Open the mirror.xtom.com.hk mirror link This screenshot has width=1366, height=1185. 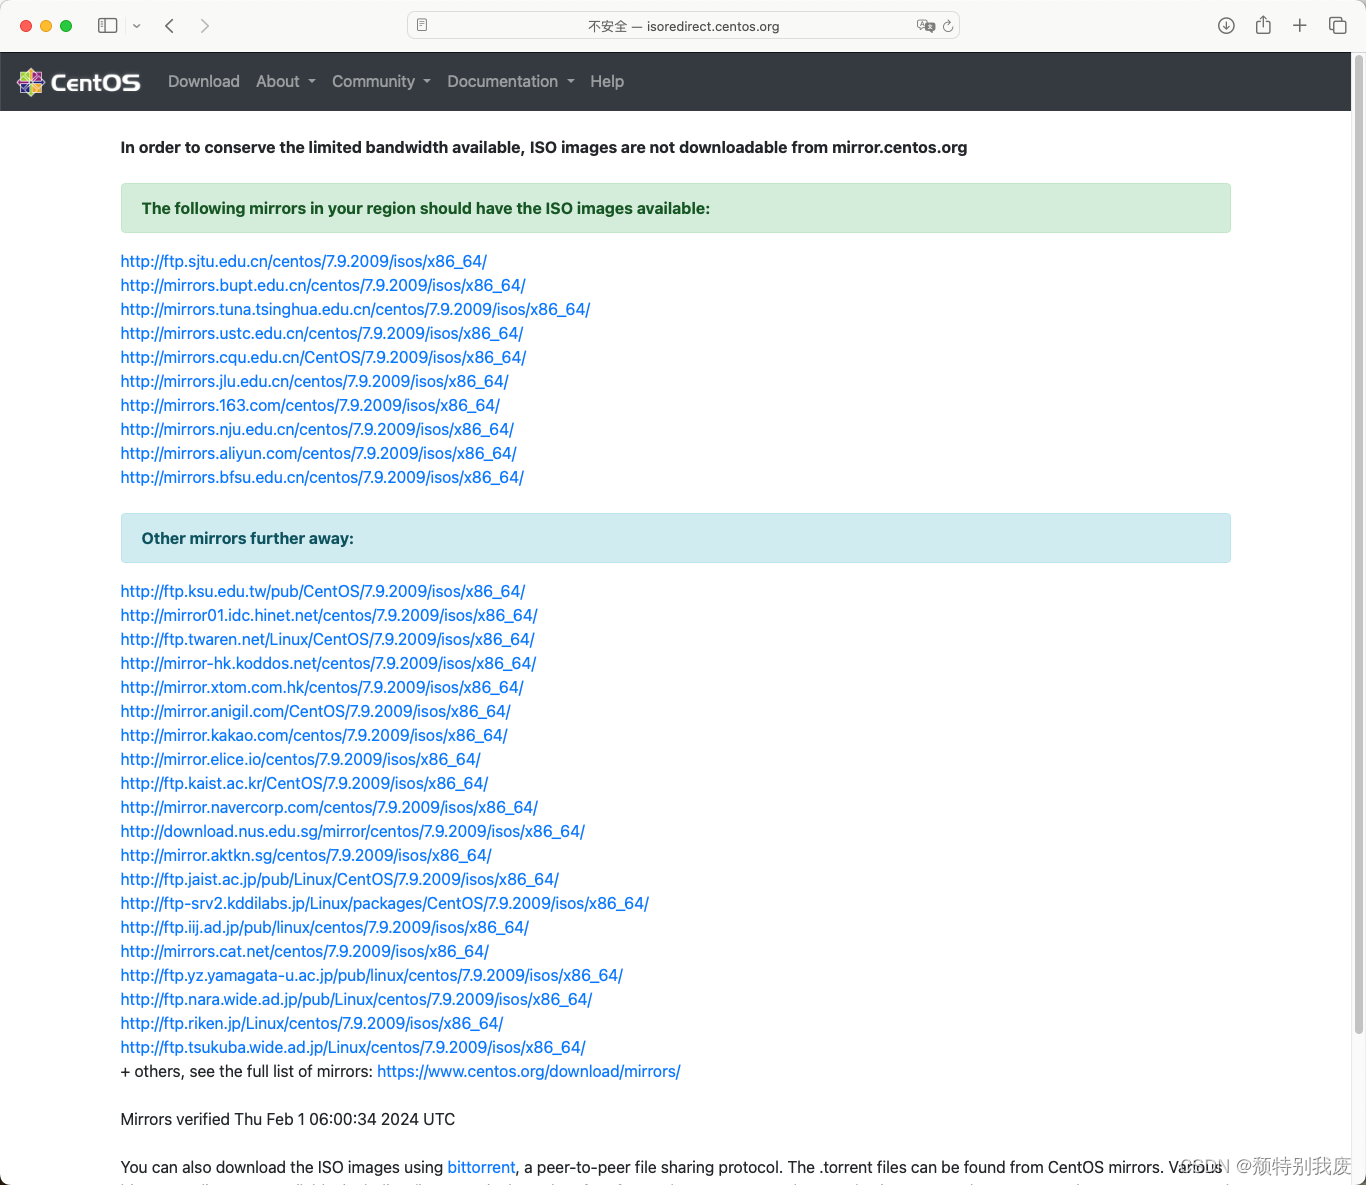point(322,687)
